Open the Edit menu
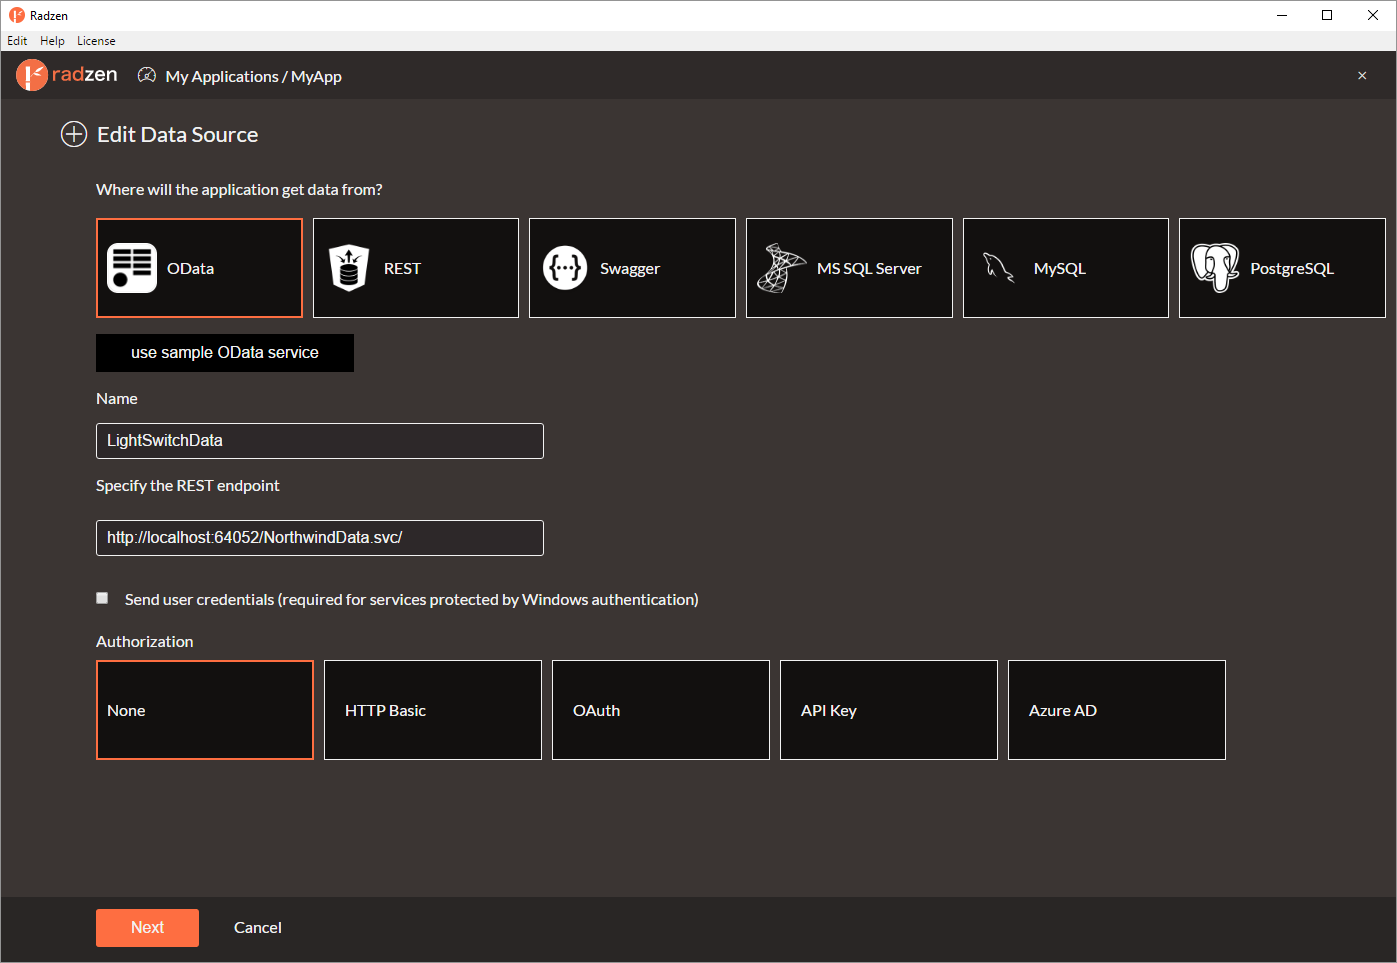This screenshot has width=1397, height=963. tap(17, 41)
